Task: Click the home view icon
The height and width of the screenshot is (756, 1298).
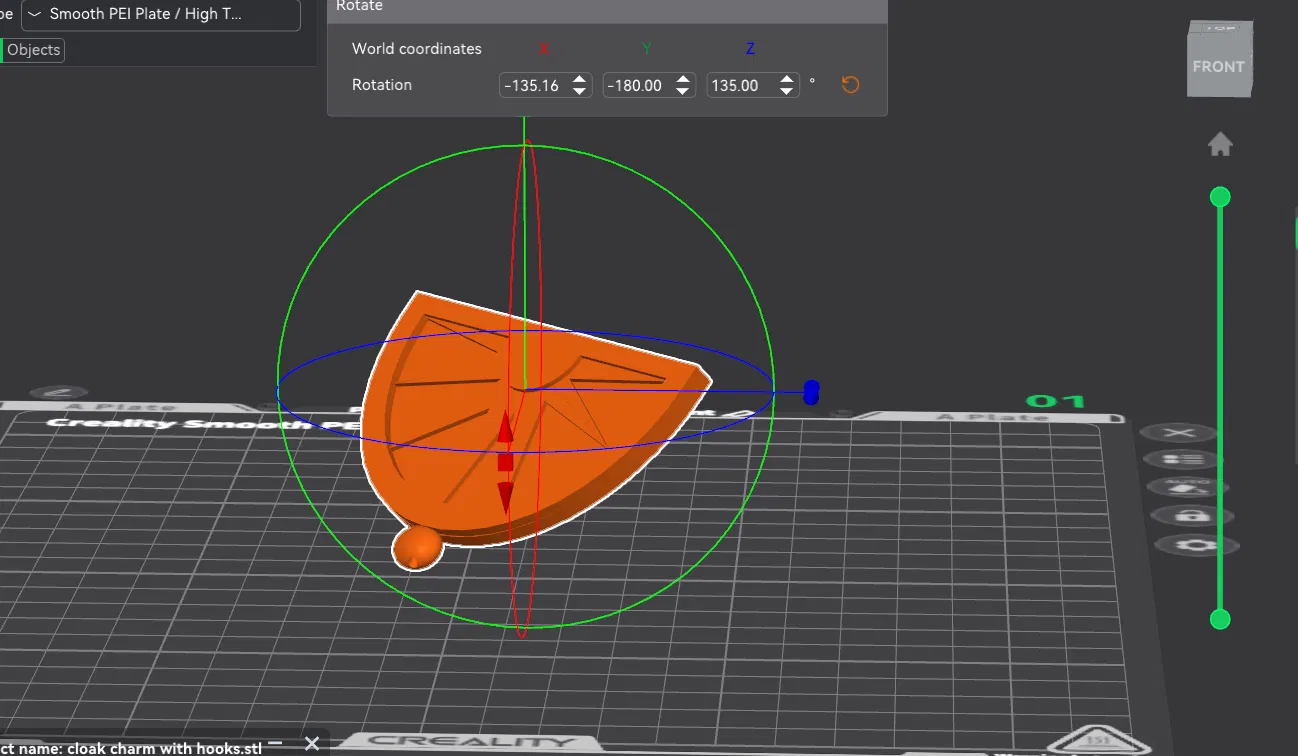Action: click(1220, 145)
